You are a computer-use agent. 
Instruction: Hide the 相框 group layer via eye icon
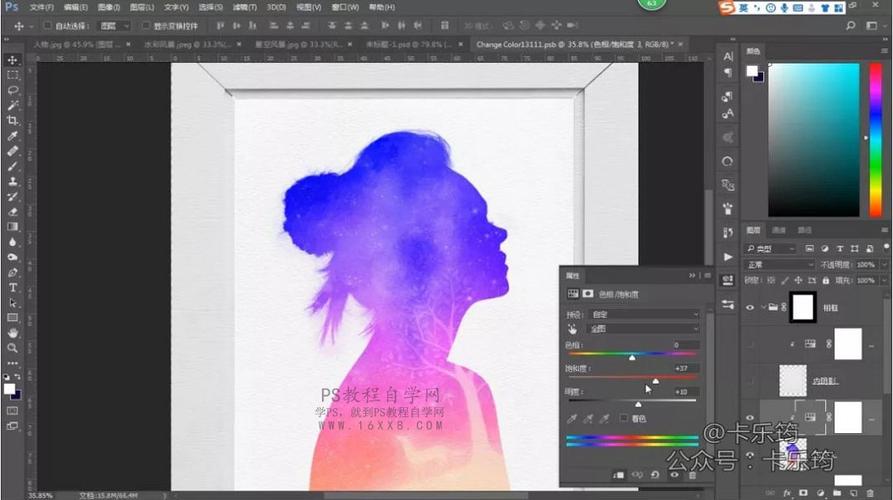tap(751, 308)
